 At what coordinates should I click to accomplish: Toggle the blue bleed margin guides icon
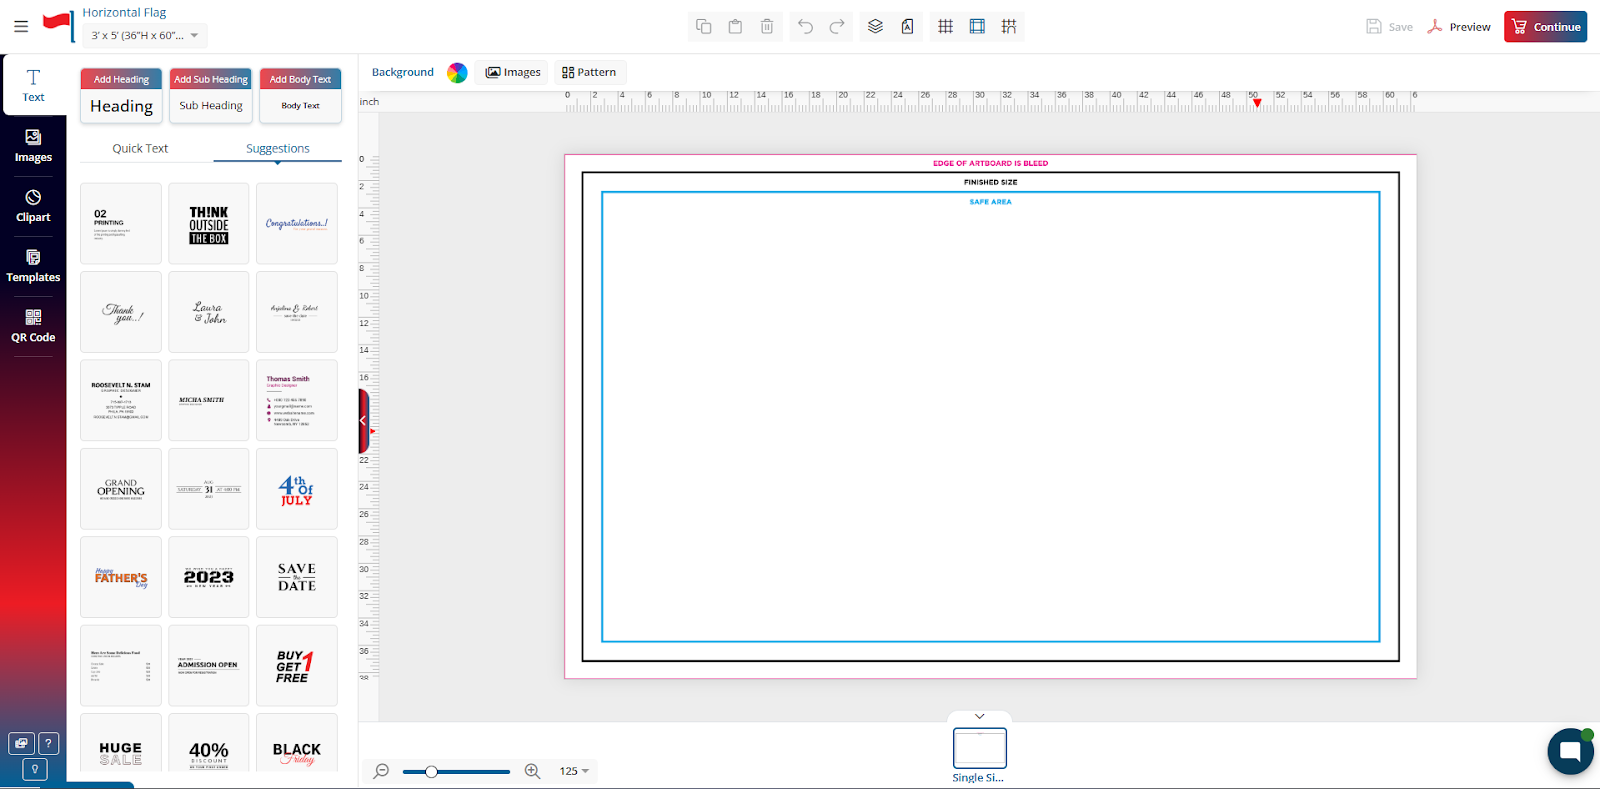click(x=977, y=27)
